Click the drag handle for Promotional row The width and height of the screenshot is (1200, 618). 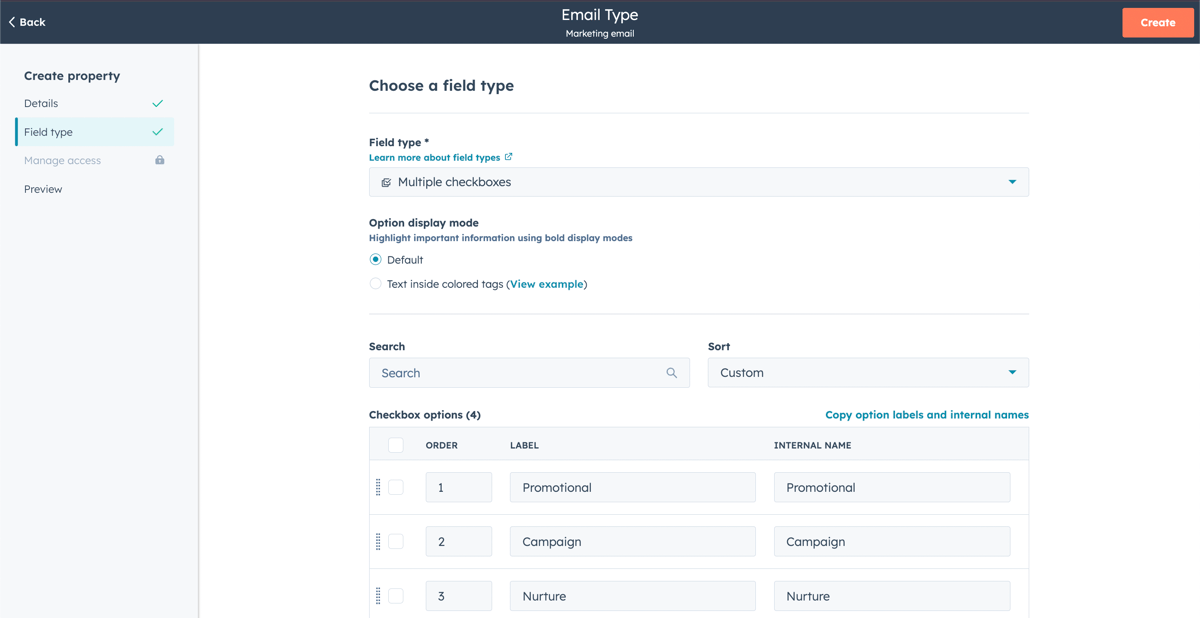(x=378, y=488)
